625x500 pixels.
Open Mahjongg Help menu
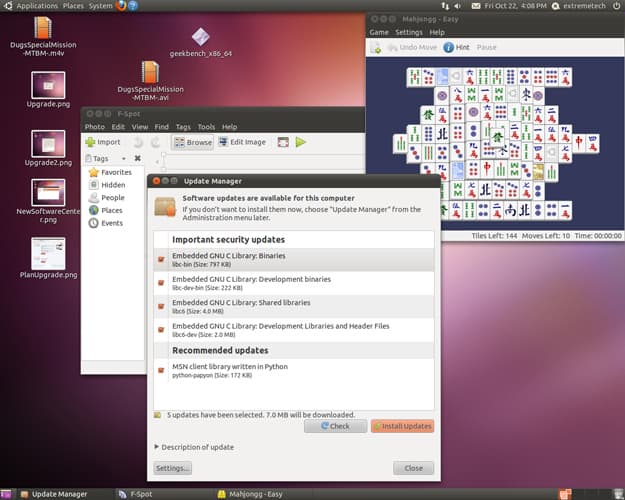tap(437, 32)
